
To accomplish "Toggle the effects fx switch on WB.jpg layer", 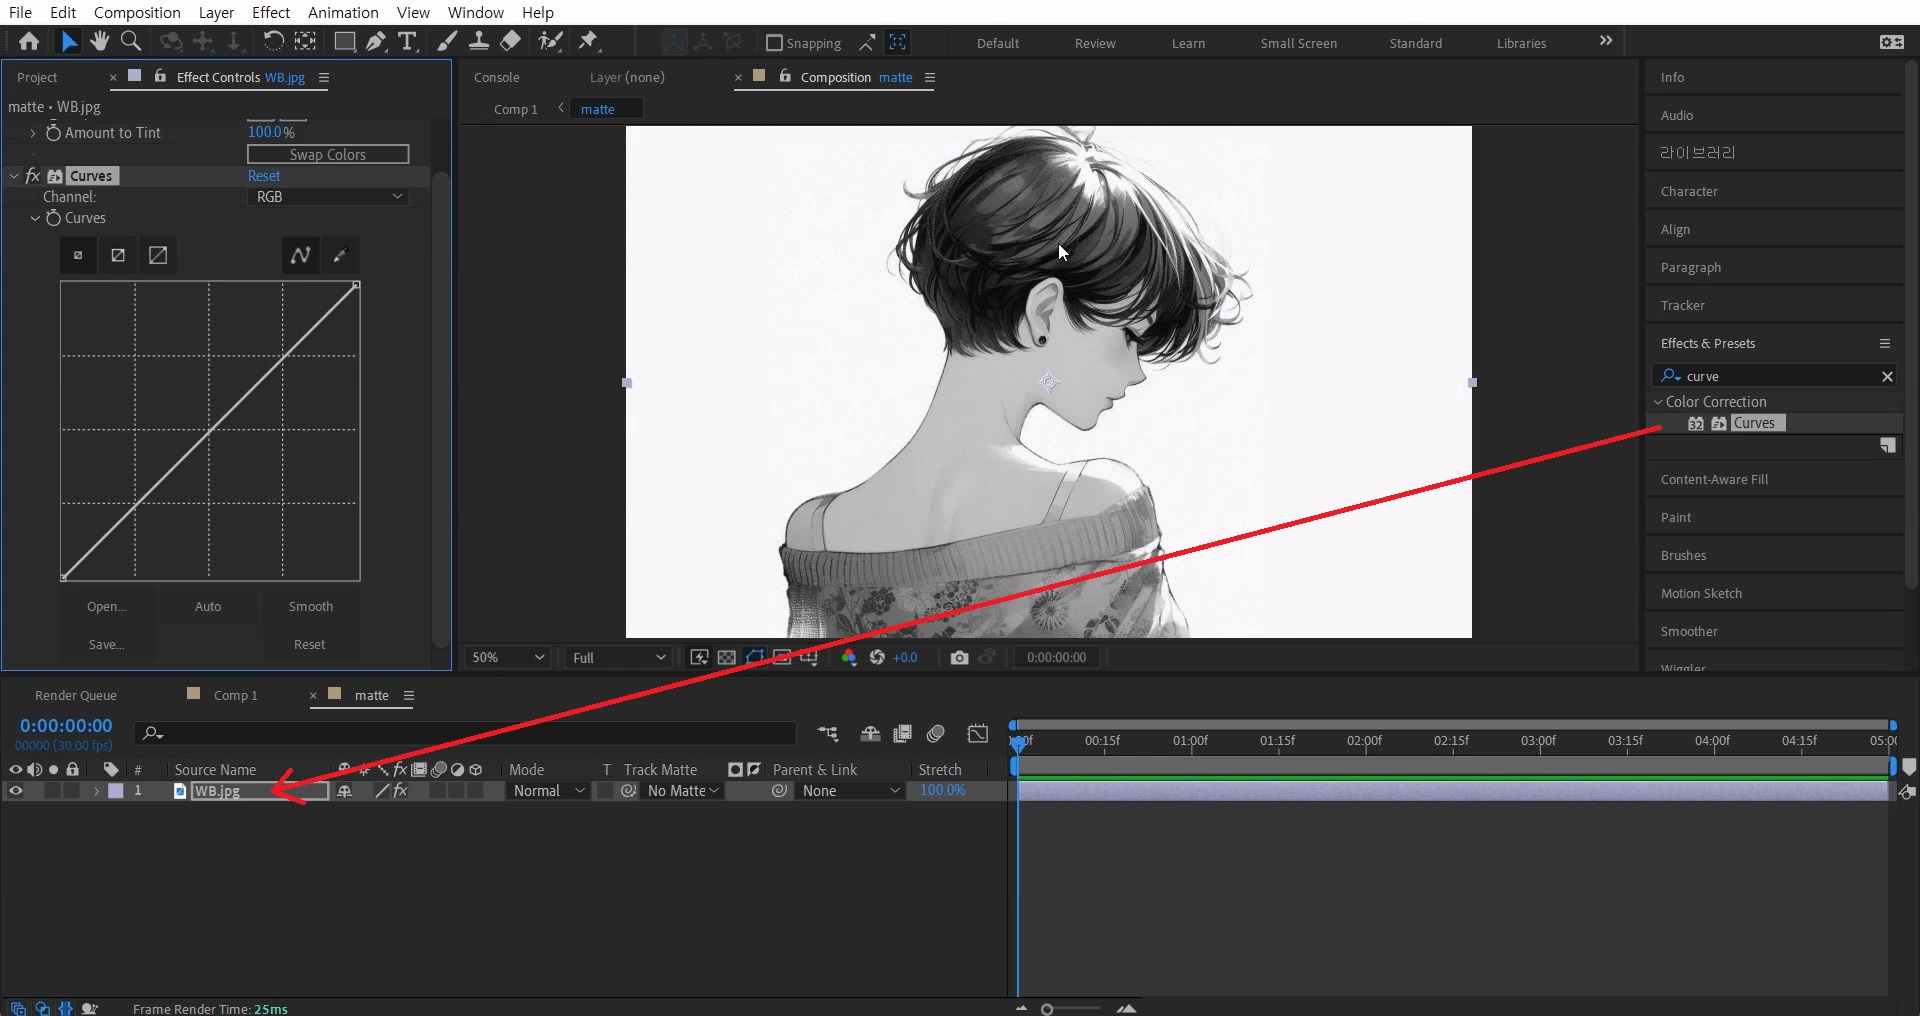I will tap(400, 790).
